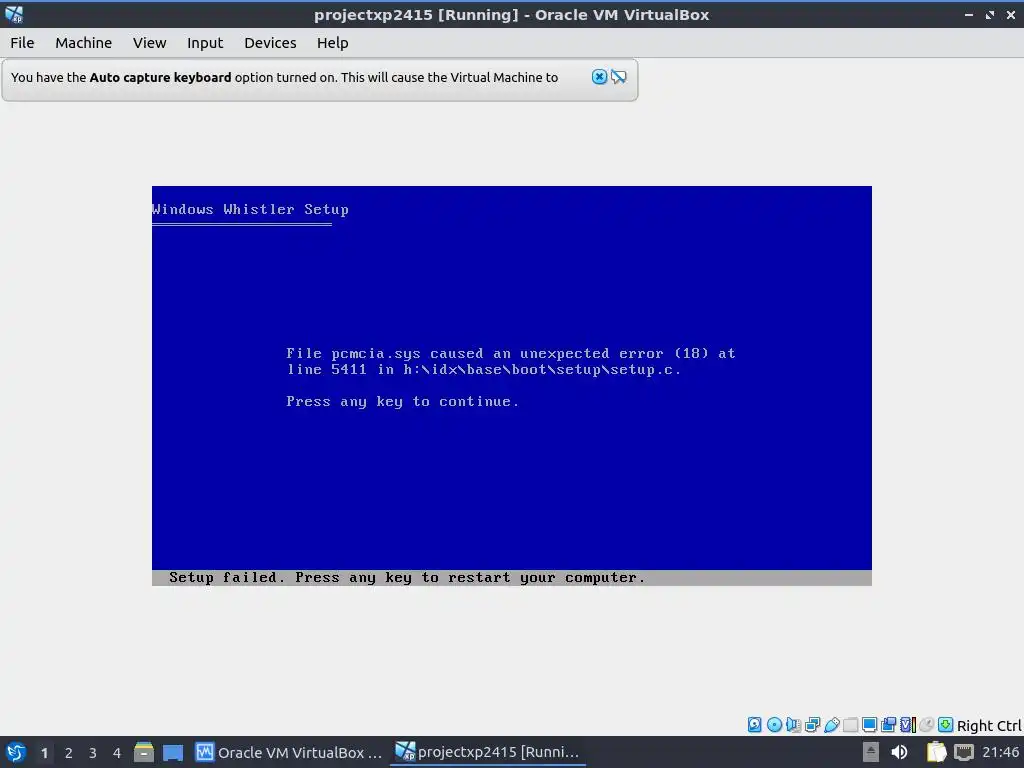Image resolution: width=1024 pixels, height=768 pixels.
Task: Click the 'Setup failed' status bar in the VM
Action: coord(512,577)
